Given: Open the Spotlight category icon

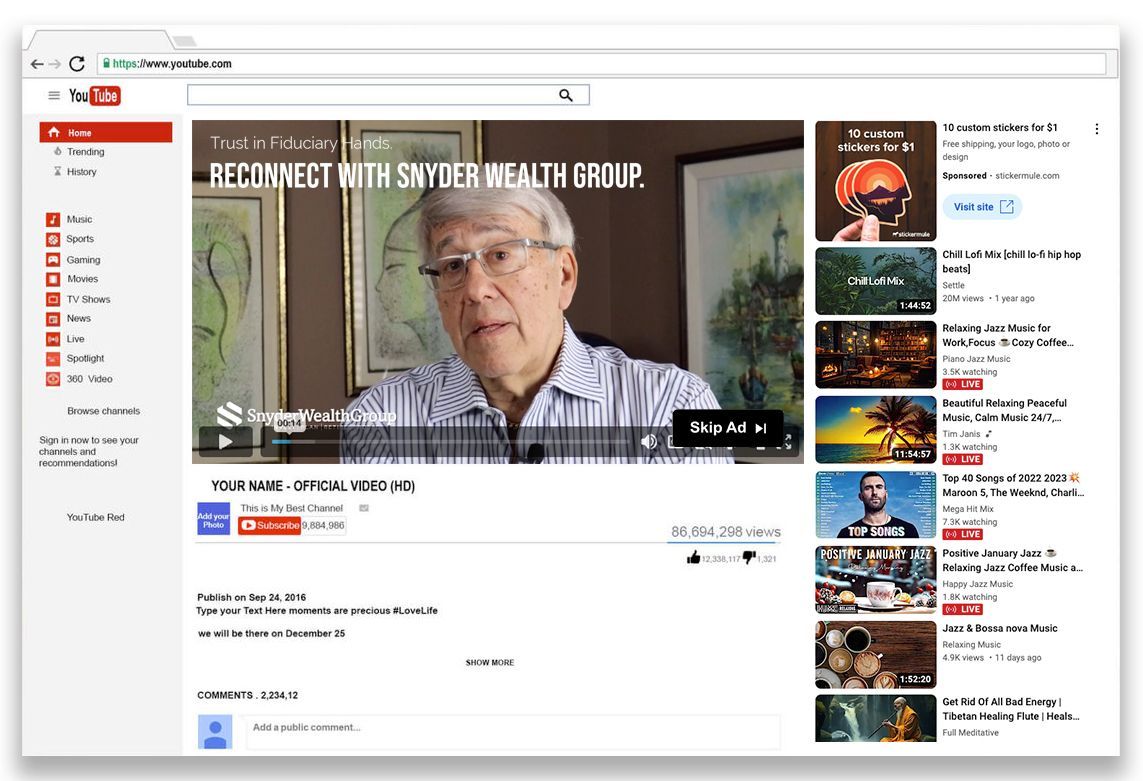Looking at the screenshot, I should coord(53,359).
